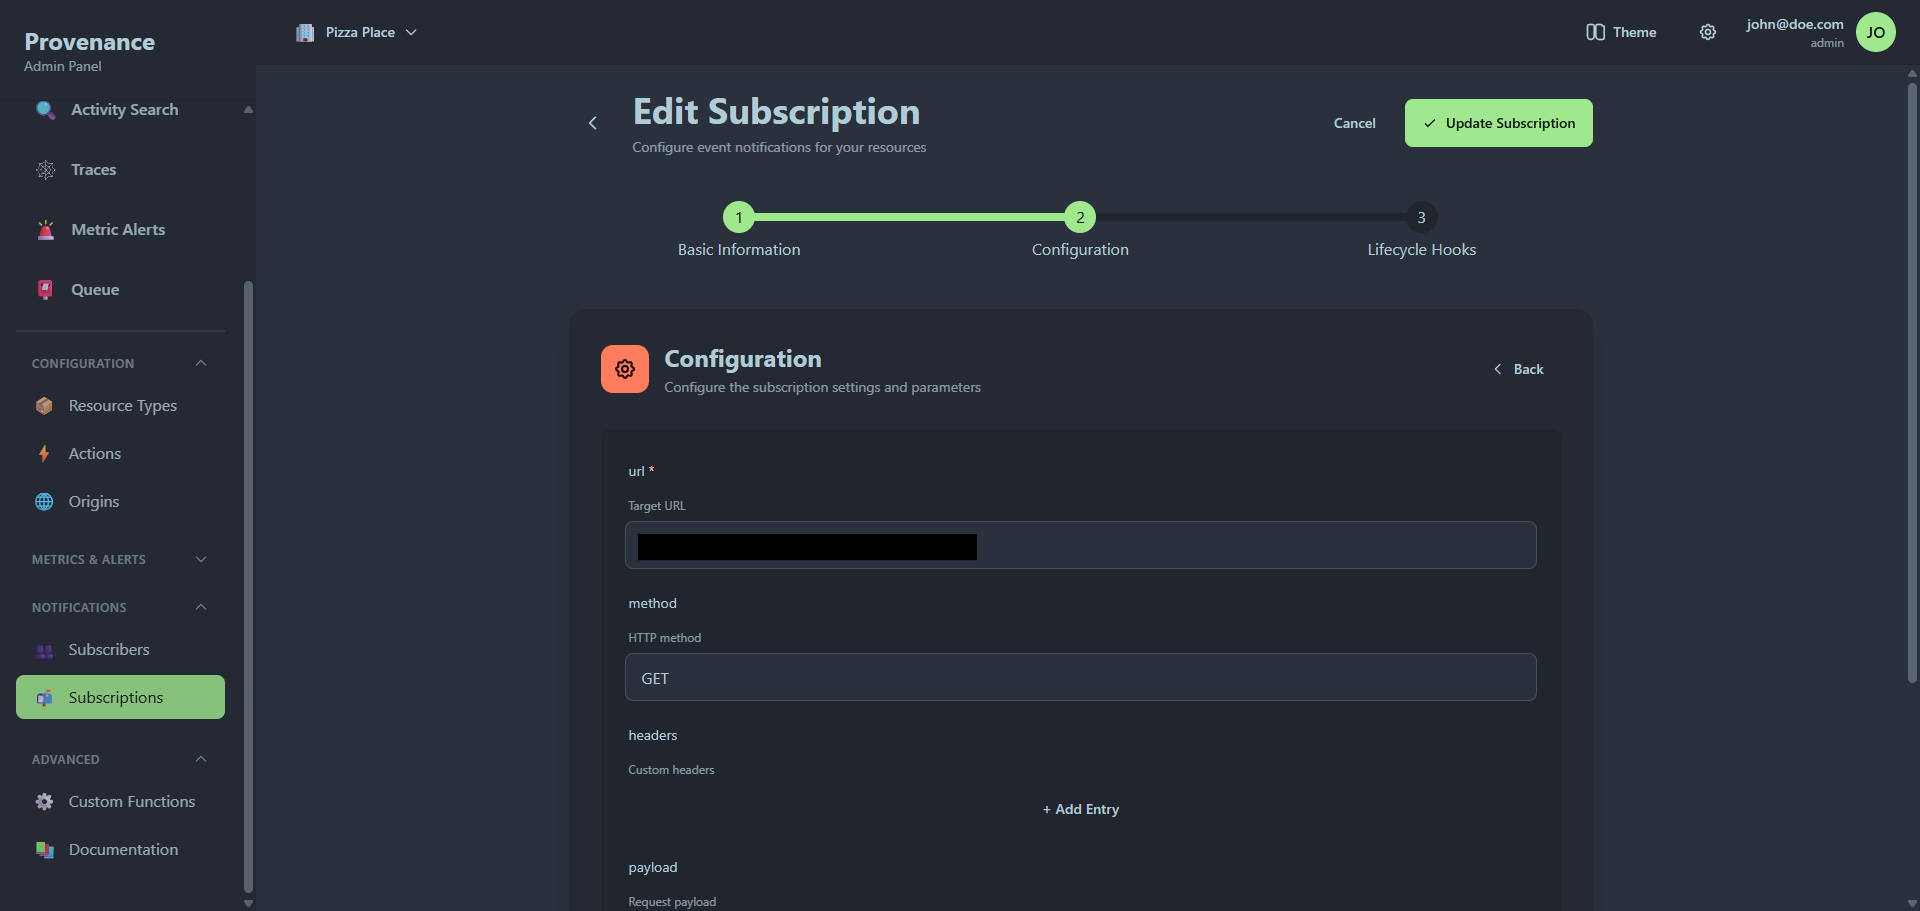Click Add Entry to create a header
This screenshot has height=911, width=1920.
1079,809
